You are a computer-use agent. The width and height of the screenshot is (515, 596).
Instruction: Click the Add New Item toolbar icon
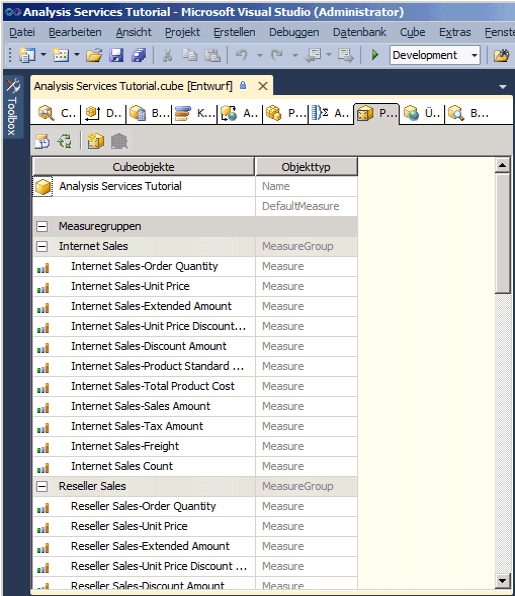pyautogui.click(x=60, y=55)
